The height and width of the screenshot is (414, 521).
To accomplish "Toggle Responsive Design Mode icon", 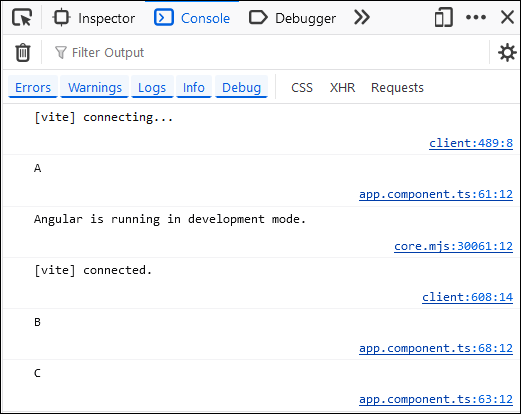I will click(x=443, y=17).
